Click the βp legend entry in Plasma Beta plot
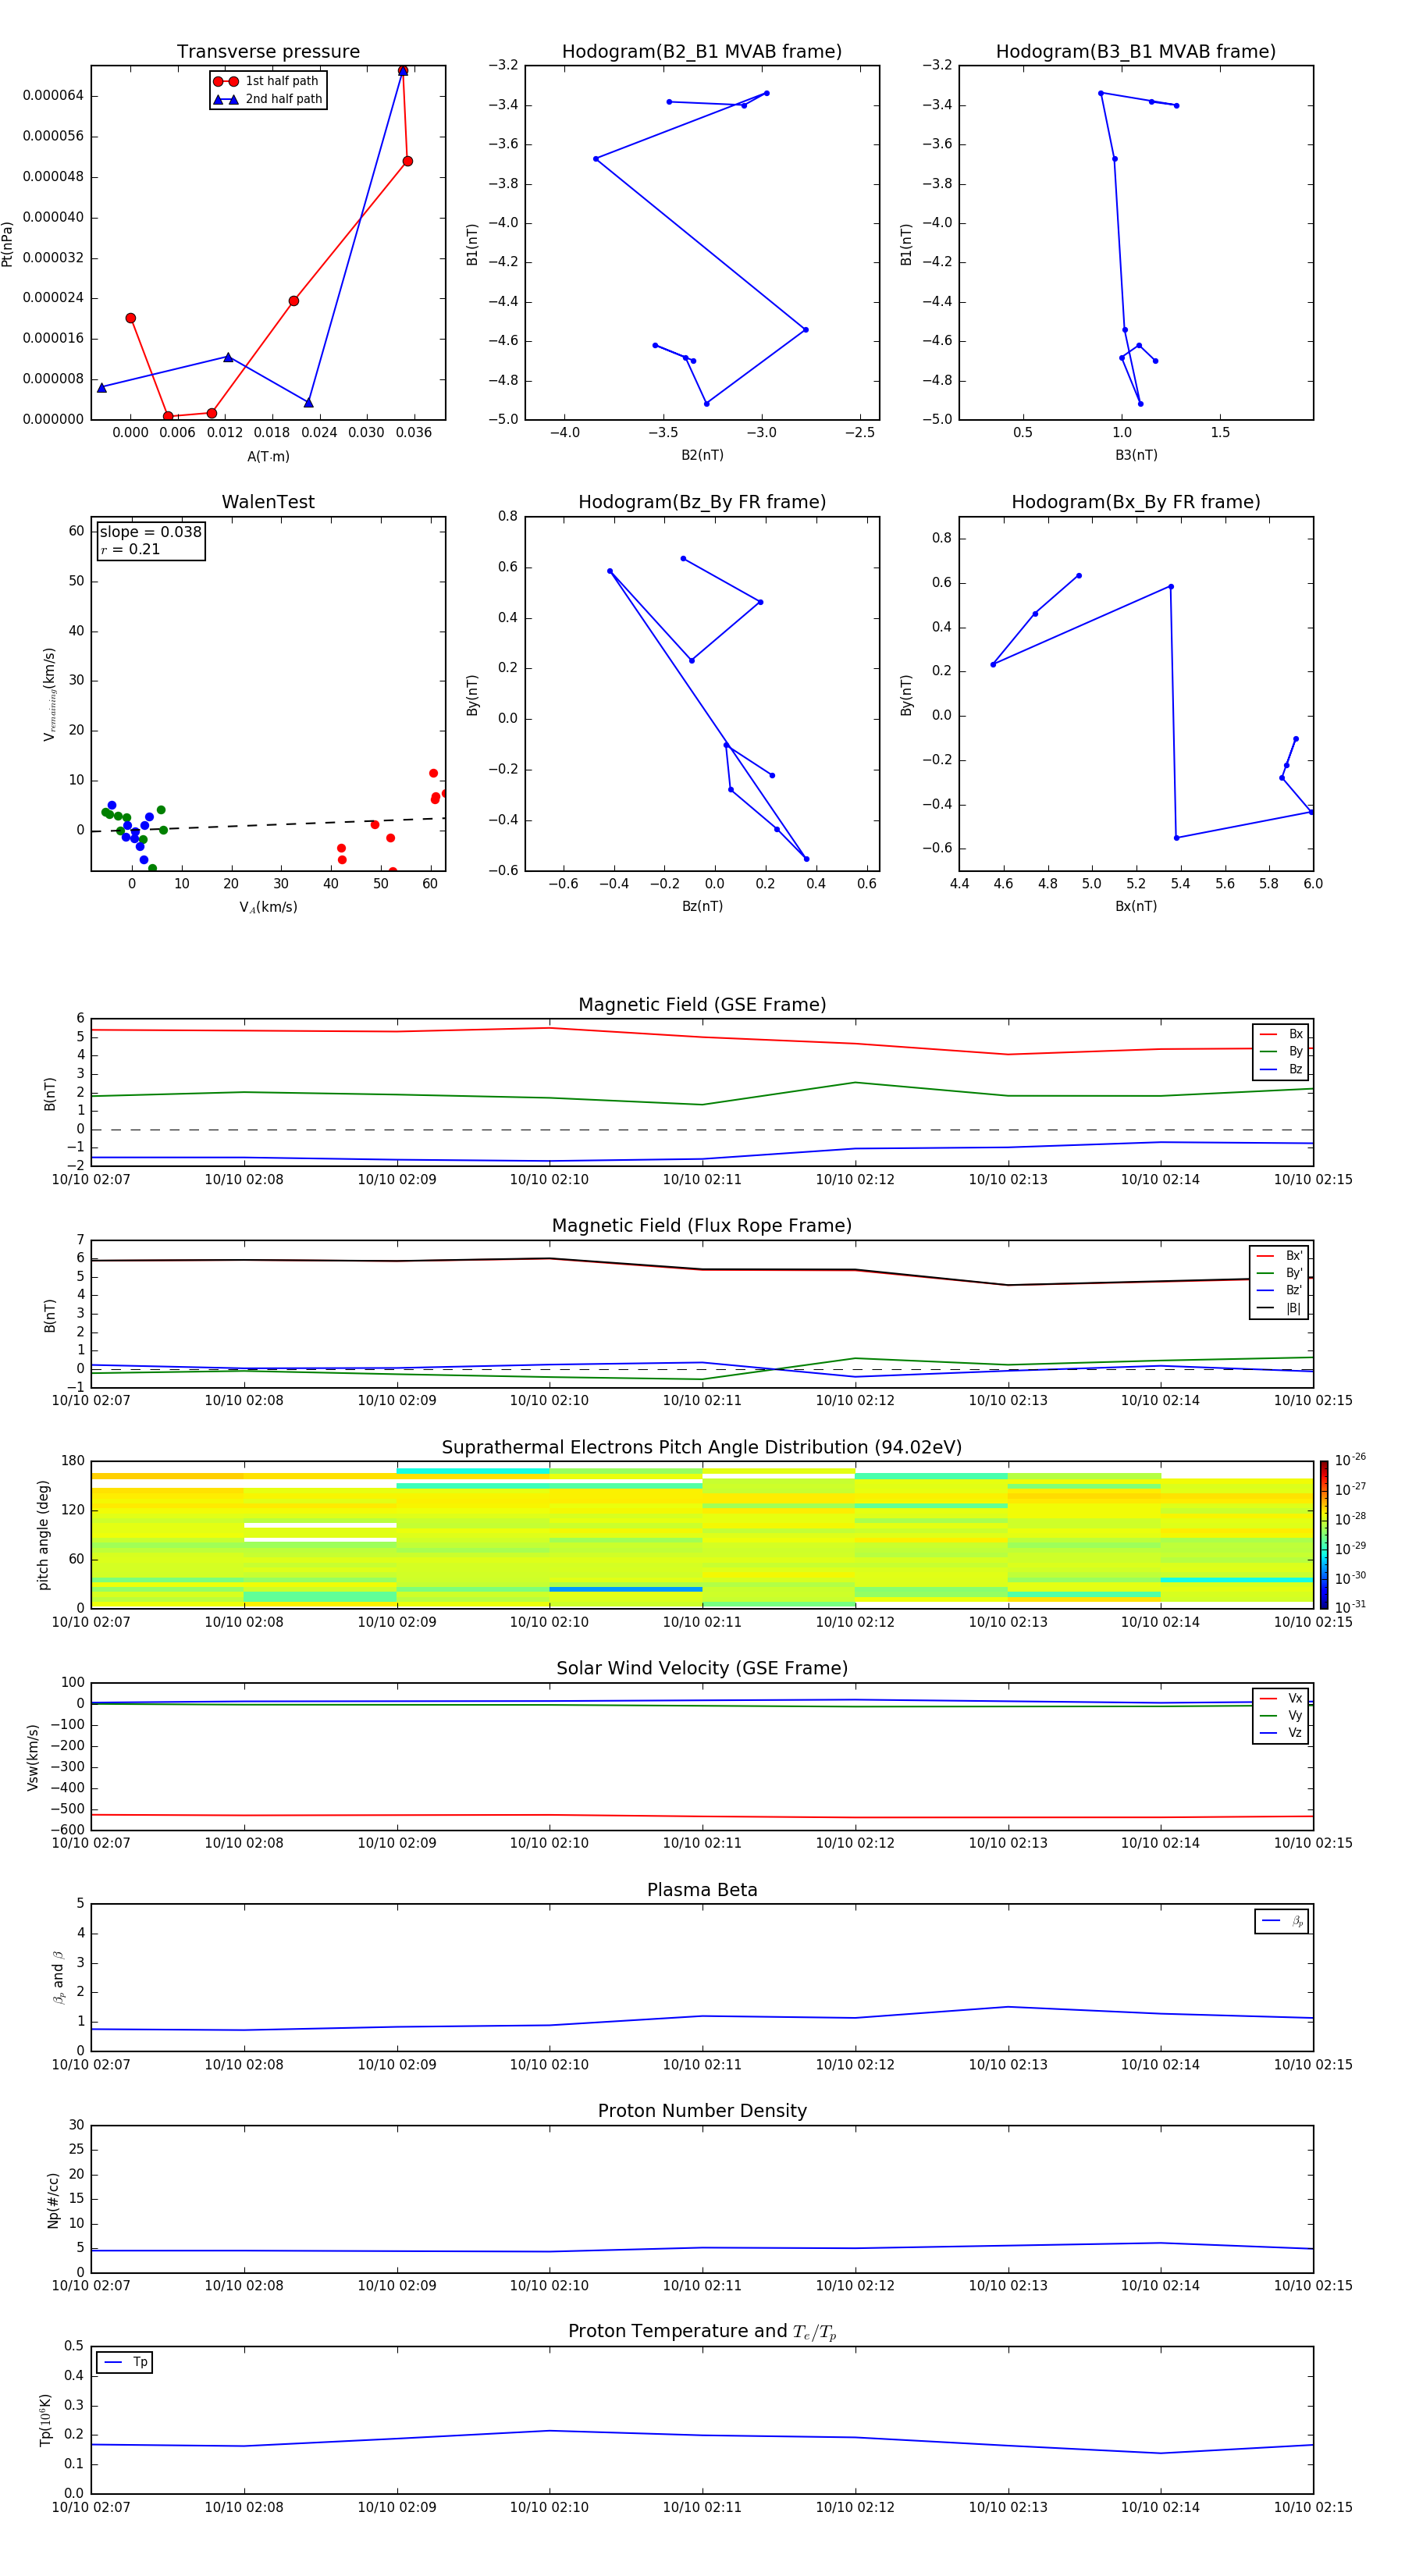The height and width of the screenshot is (2576, 1405). coord(1282,1921)
